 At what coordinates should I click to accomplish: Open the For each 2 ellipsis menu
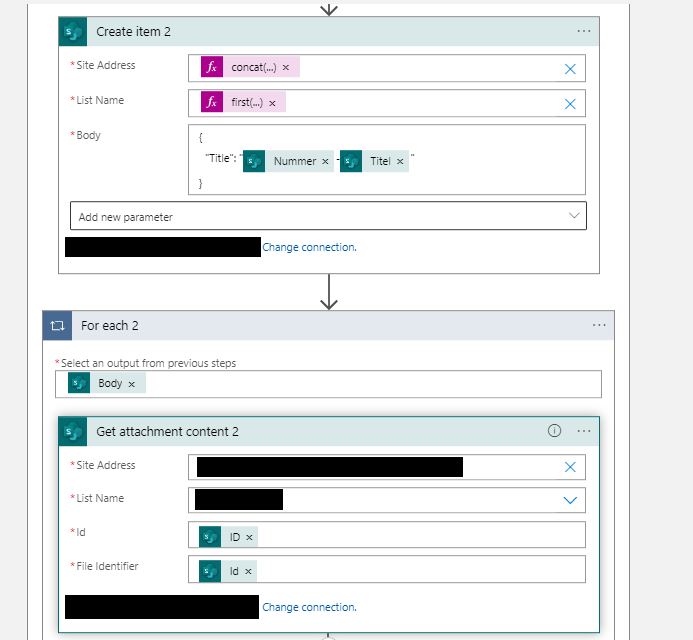[599, 325]
